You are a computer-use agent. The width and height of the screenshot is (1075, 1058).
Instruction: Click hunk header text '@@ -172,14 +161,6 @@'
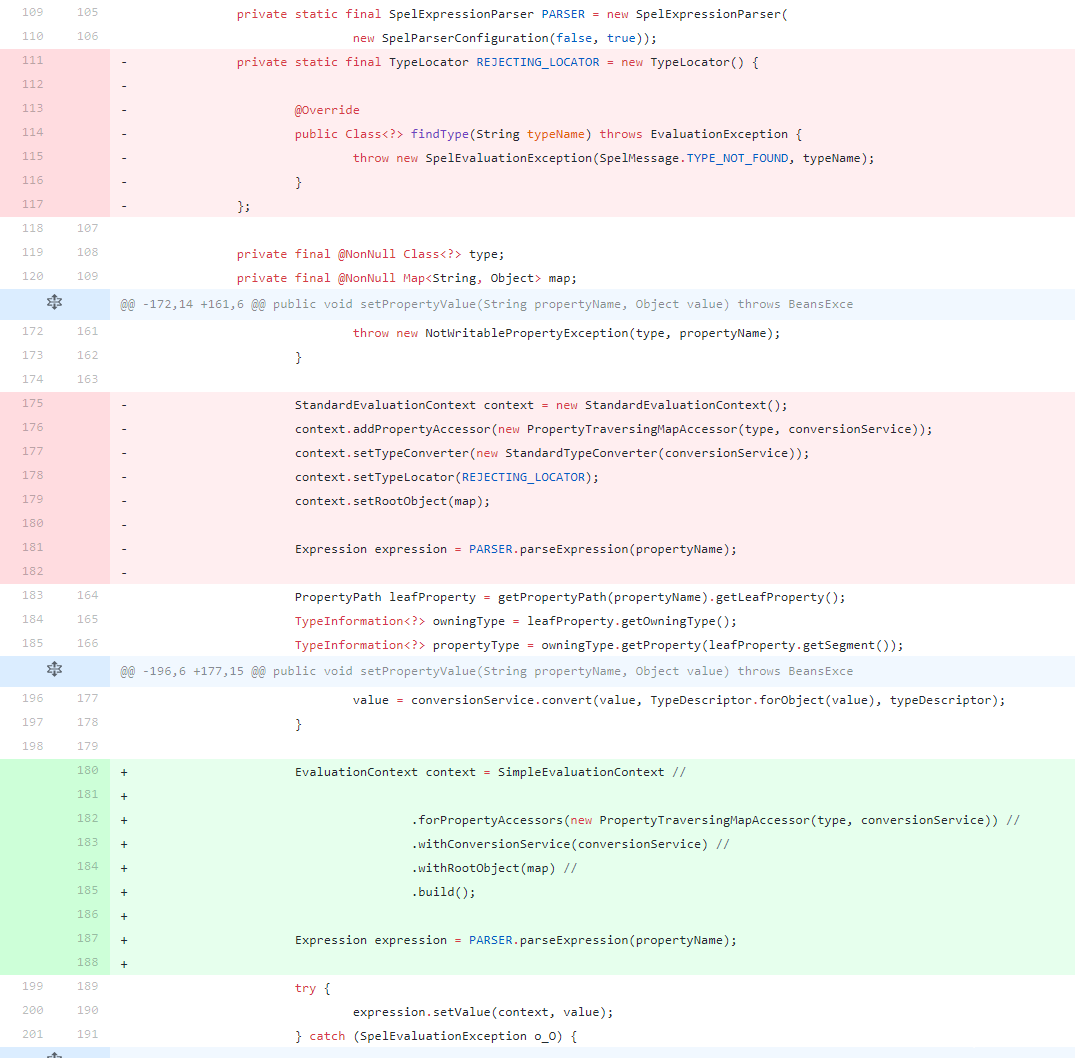coord(193,304)
